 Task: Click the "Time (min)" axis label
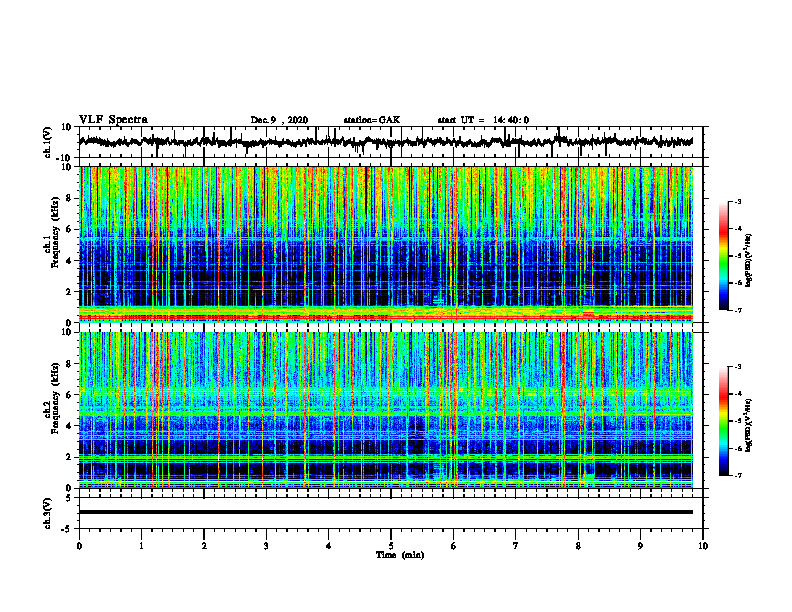point(400,555)
